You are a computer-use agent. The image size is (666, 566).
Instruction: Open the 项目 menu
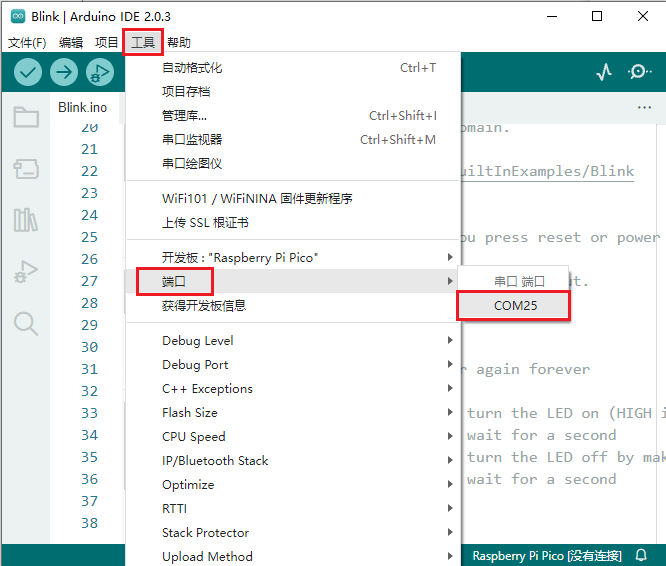pyautogui.click(x=106, y=42)
